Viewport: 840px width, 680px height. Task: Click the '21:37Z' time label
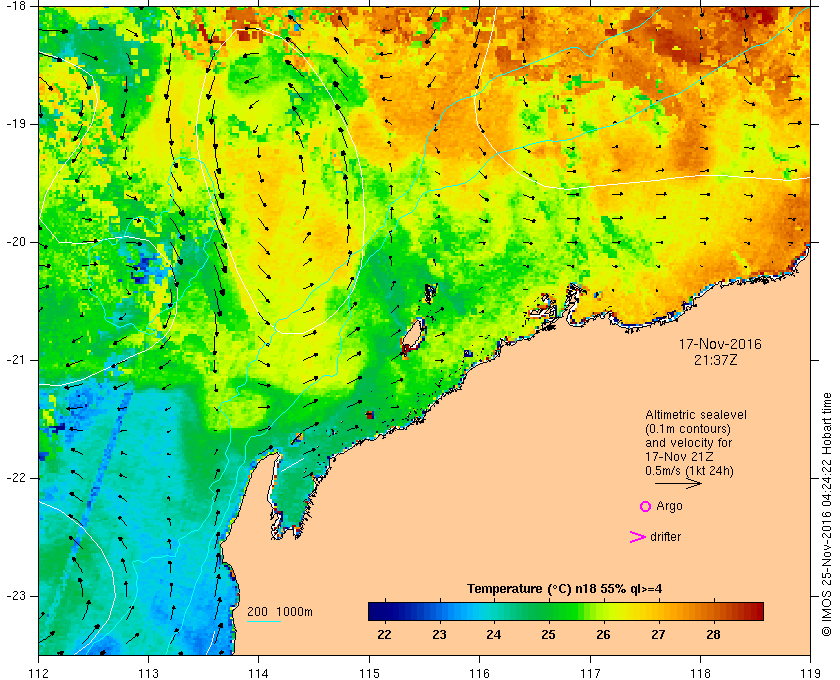716,360
